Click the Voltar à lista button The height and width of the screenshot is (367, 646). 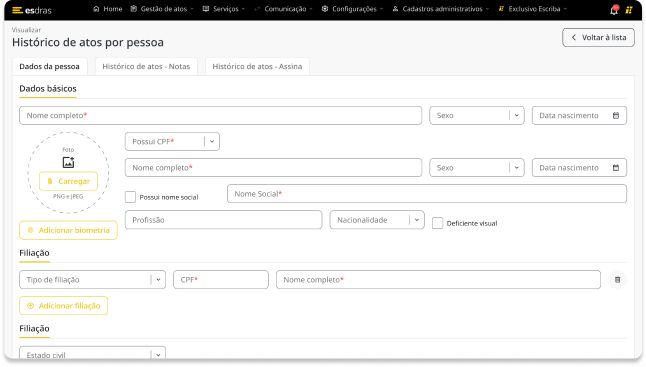(x=598, y=37)
